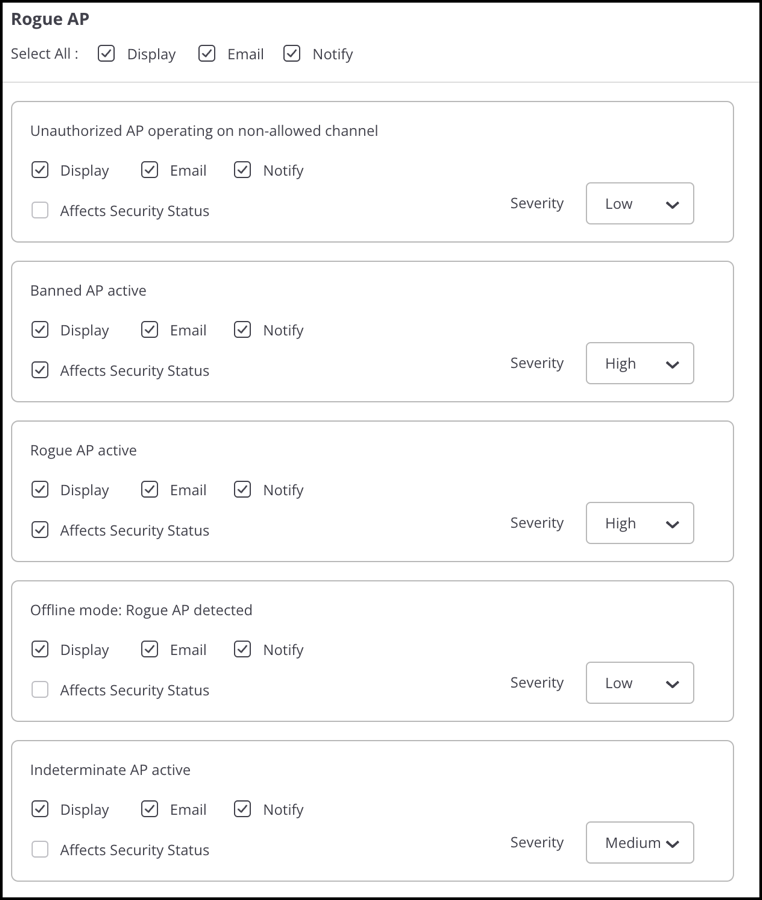
Task: Open the Medium severity dropdown
Action: [x=640, y=843]
